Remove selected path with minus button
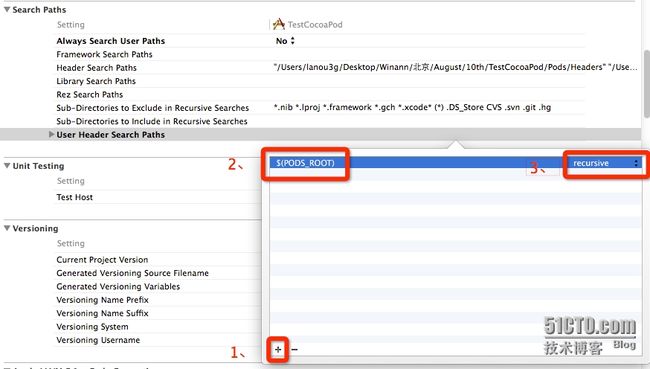This screenshot has width=650, height=369. point(294,350)
